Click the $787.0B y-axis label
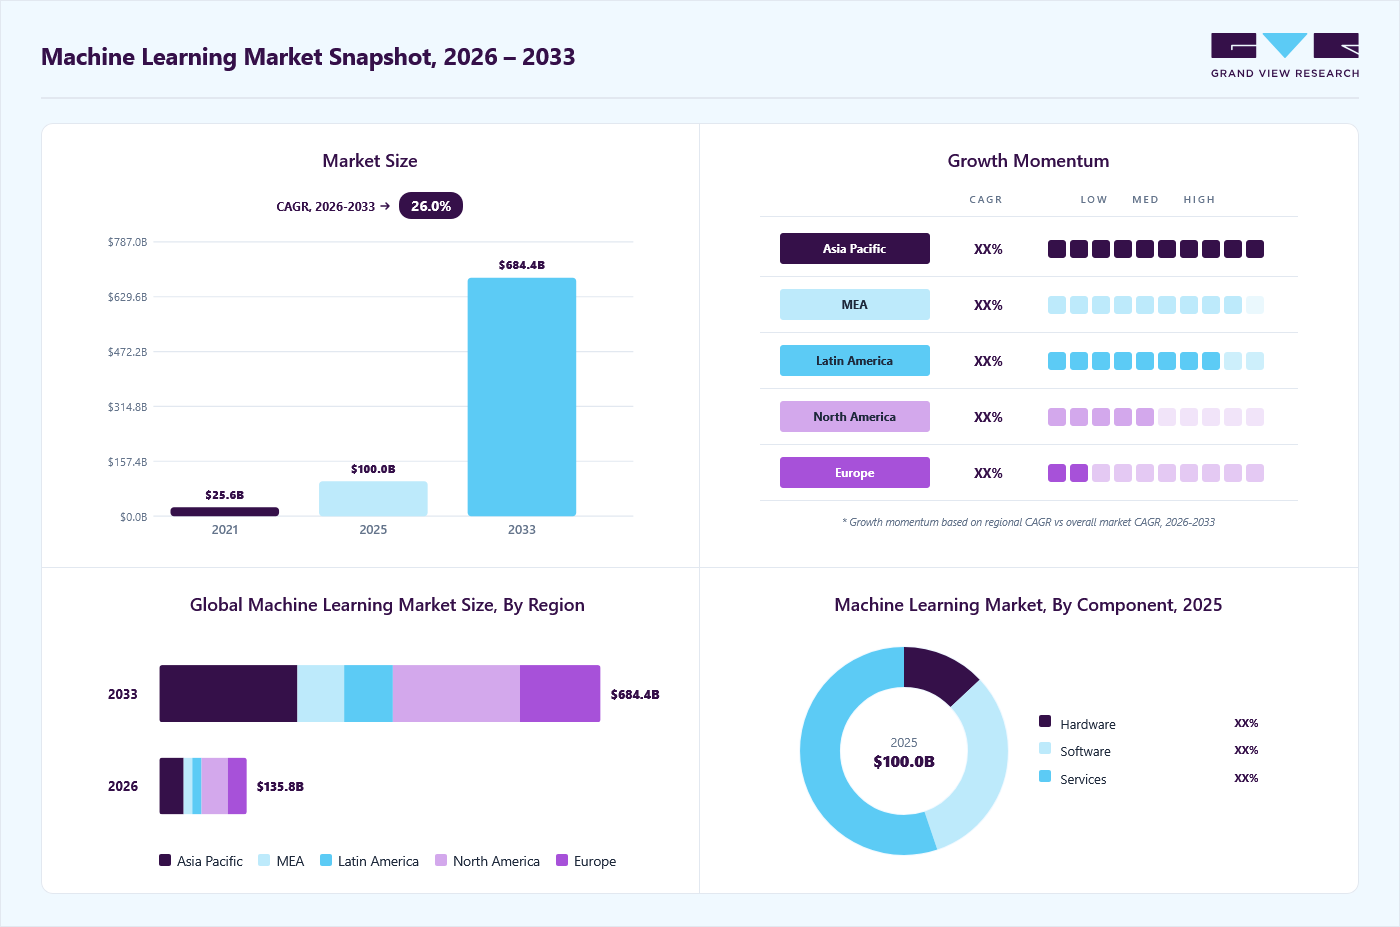The height and width of the screenshot is (927, 1400). pos(128,242)
